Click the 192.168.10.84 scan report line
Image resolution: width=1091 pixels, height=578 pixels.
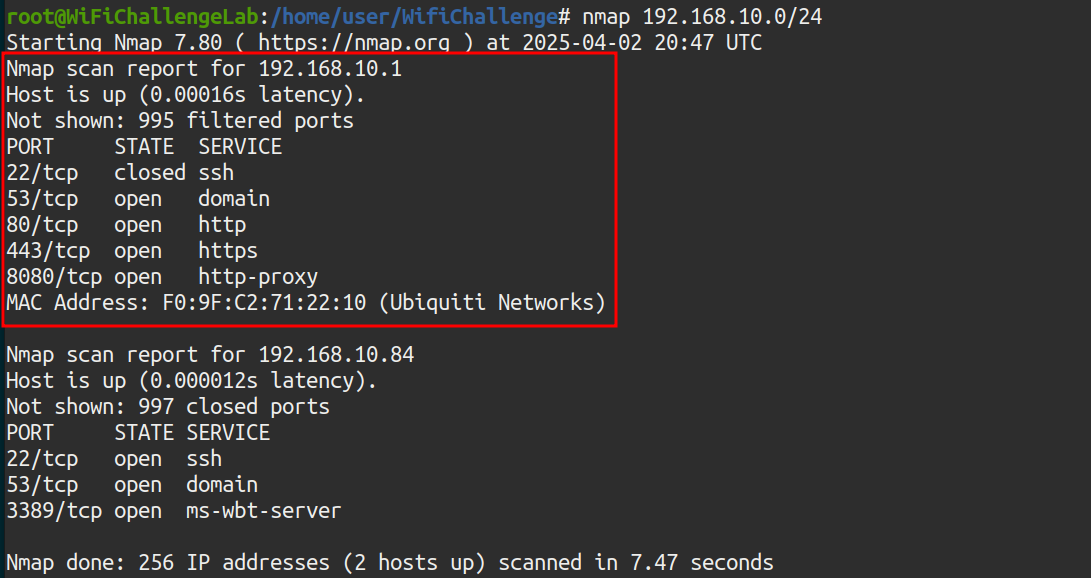click(210, 355)
